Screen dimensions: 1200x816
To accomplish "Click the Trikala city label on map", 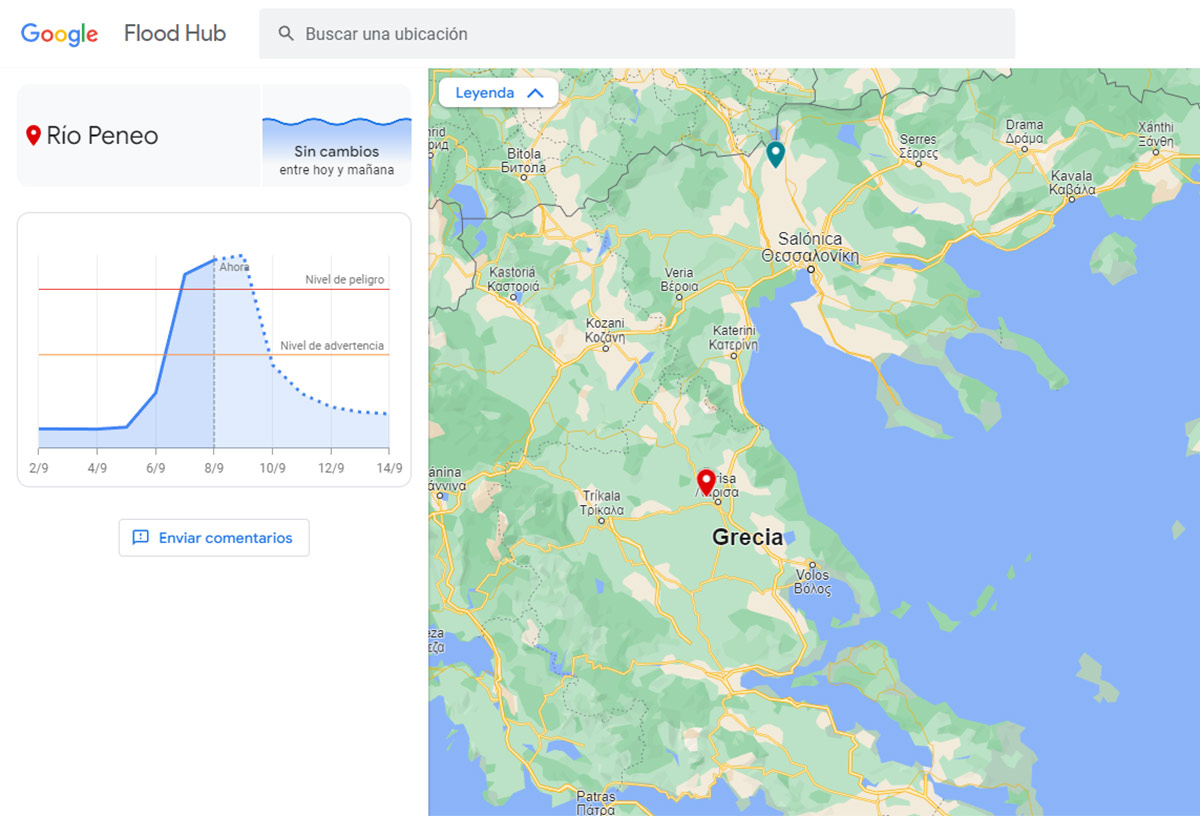I will pos(601,496).
